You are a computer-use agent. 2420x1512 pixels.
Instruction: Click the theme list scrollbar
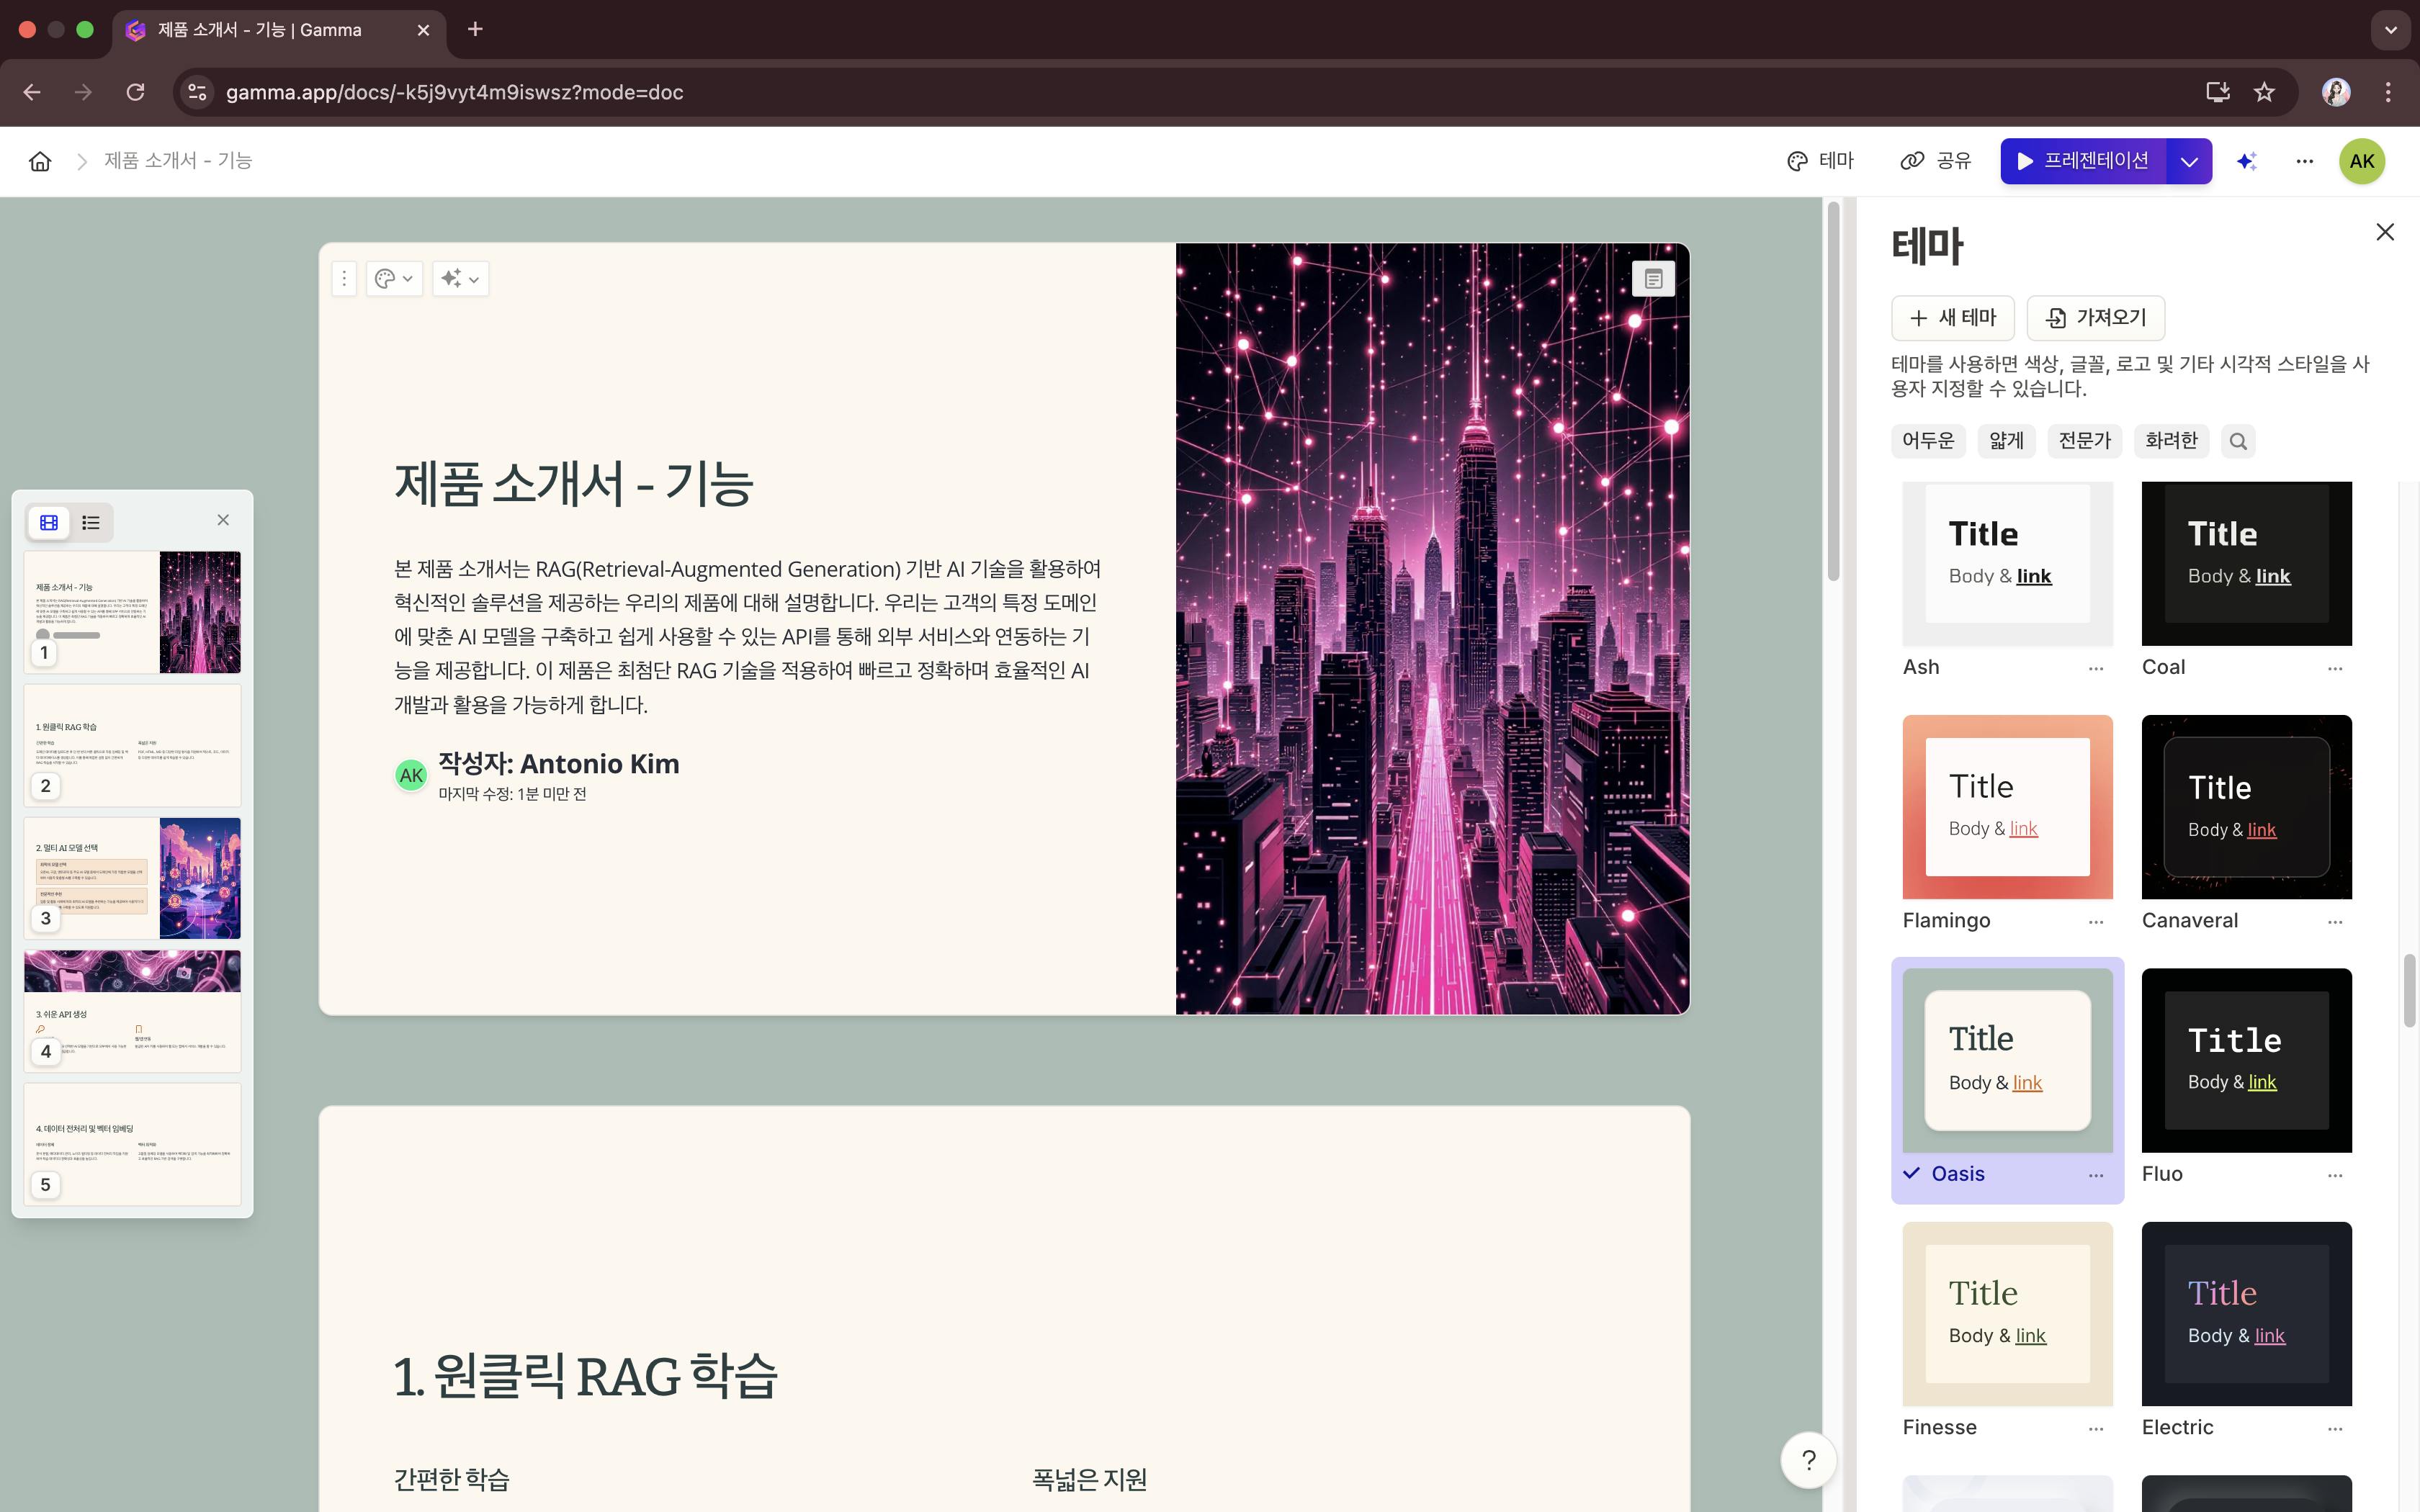pyautogui.click(x=2409, y=990)
